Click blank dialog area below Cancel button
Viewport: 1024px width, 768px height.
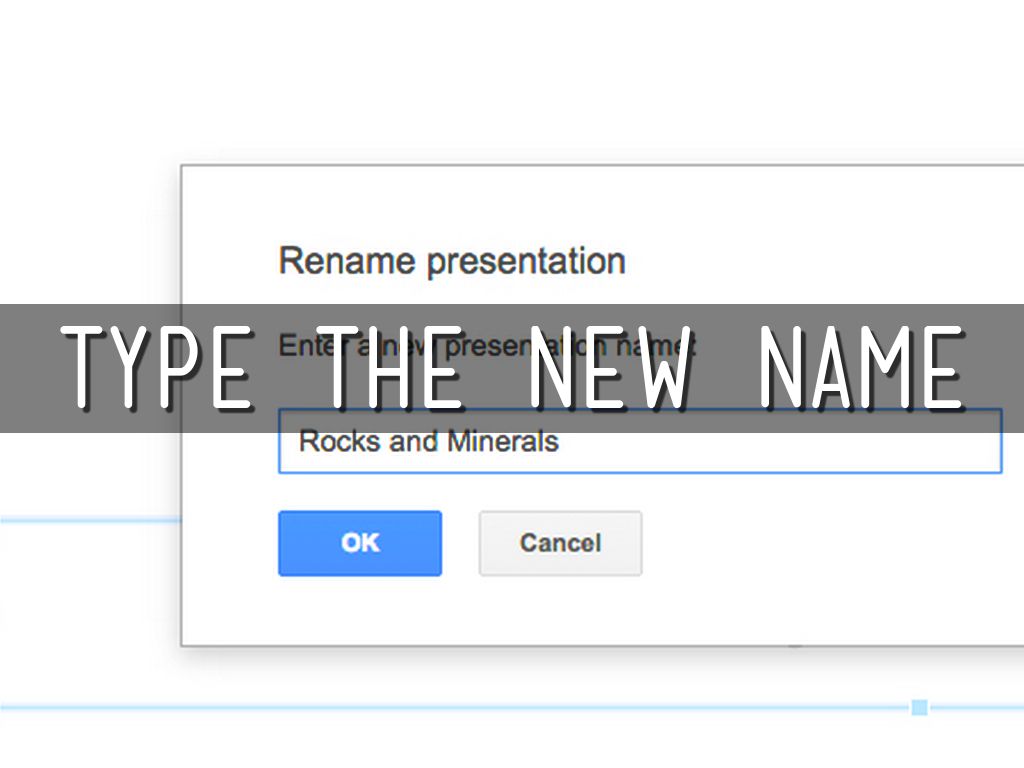point(560,612)
